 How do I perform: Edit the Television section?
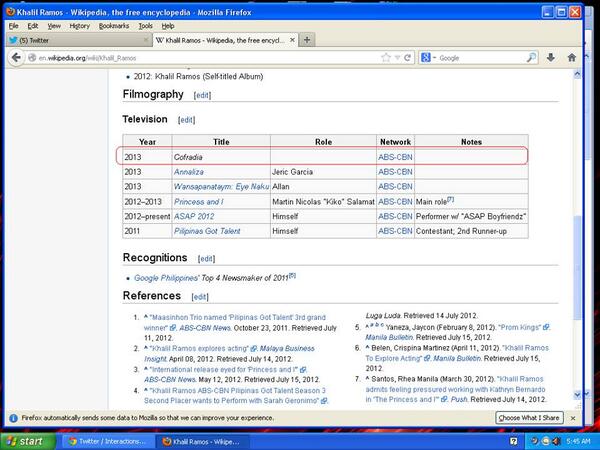click(x=186, y=120)
